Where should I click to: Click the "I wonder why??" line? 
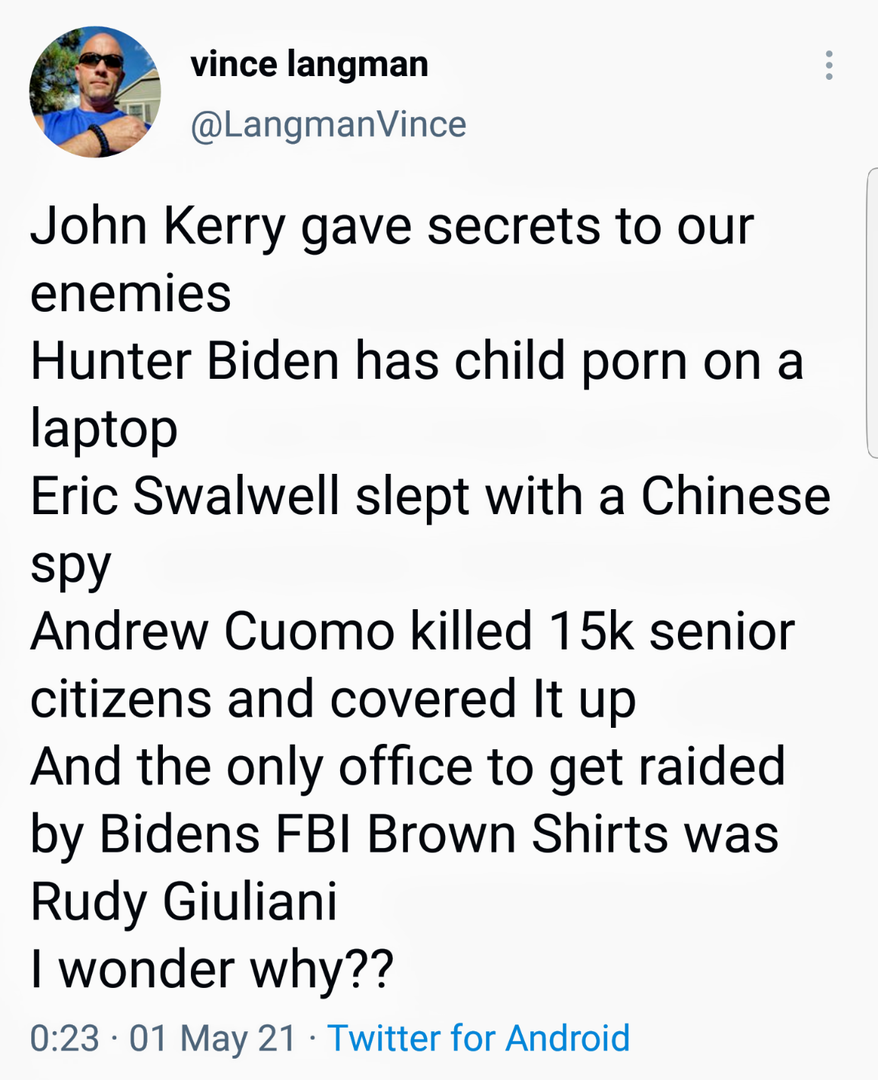(212, 969)
